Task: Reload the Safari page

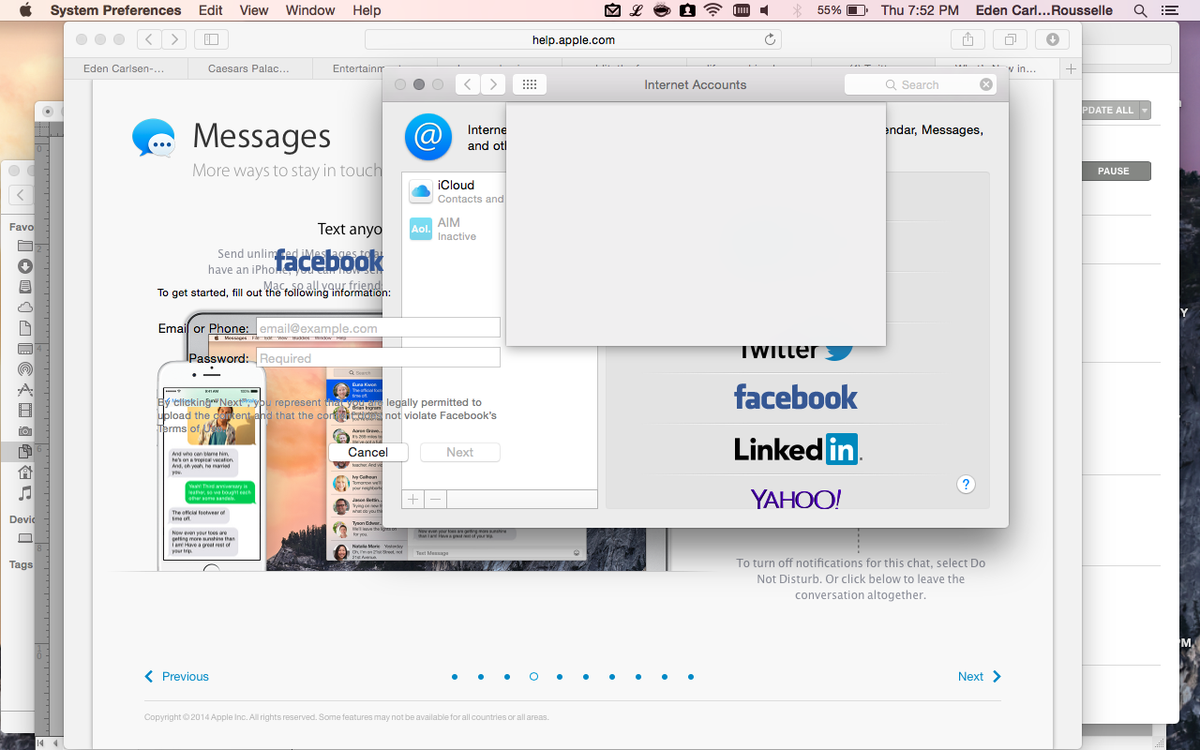Action: point(769,40)
